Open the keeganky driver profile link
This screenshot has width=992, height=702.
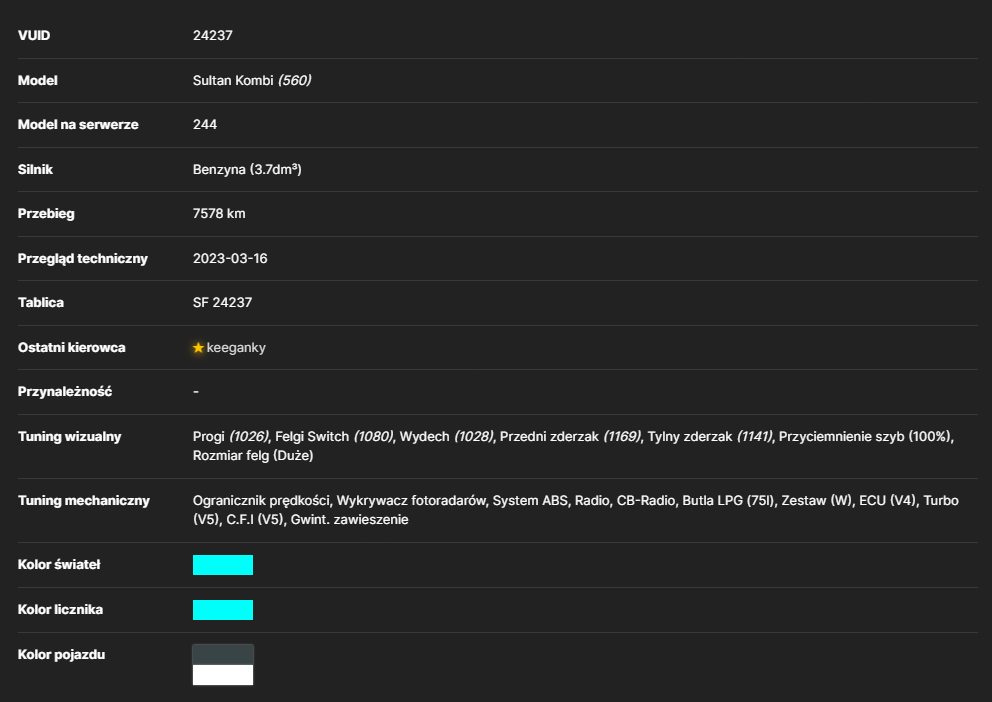coord(236,348)
